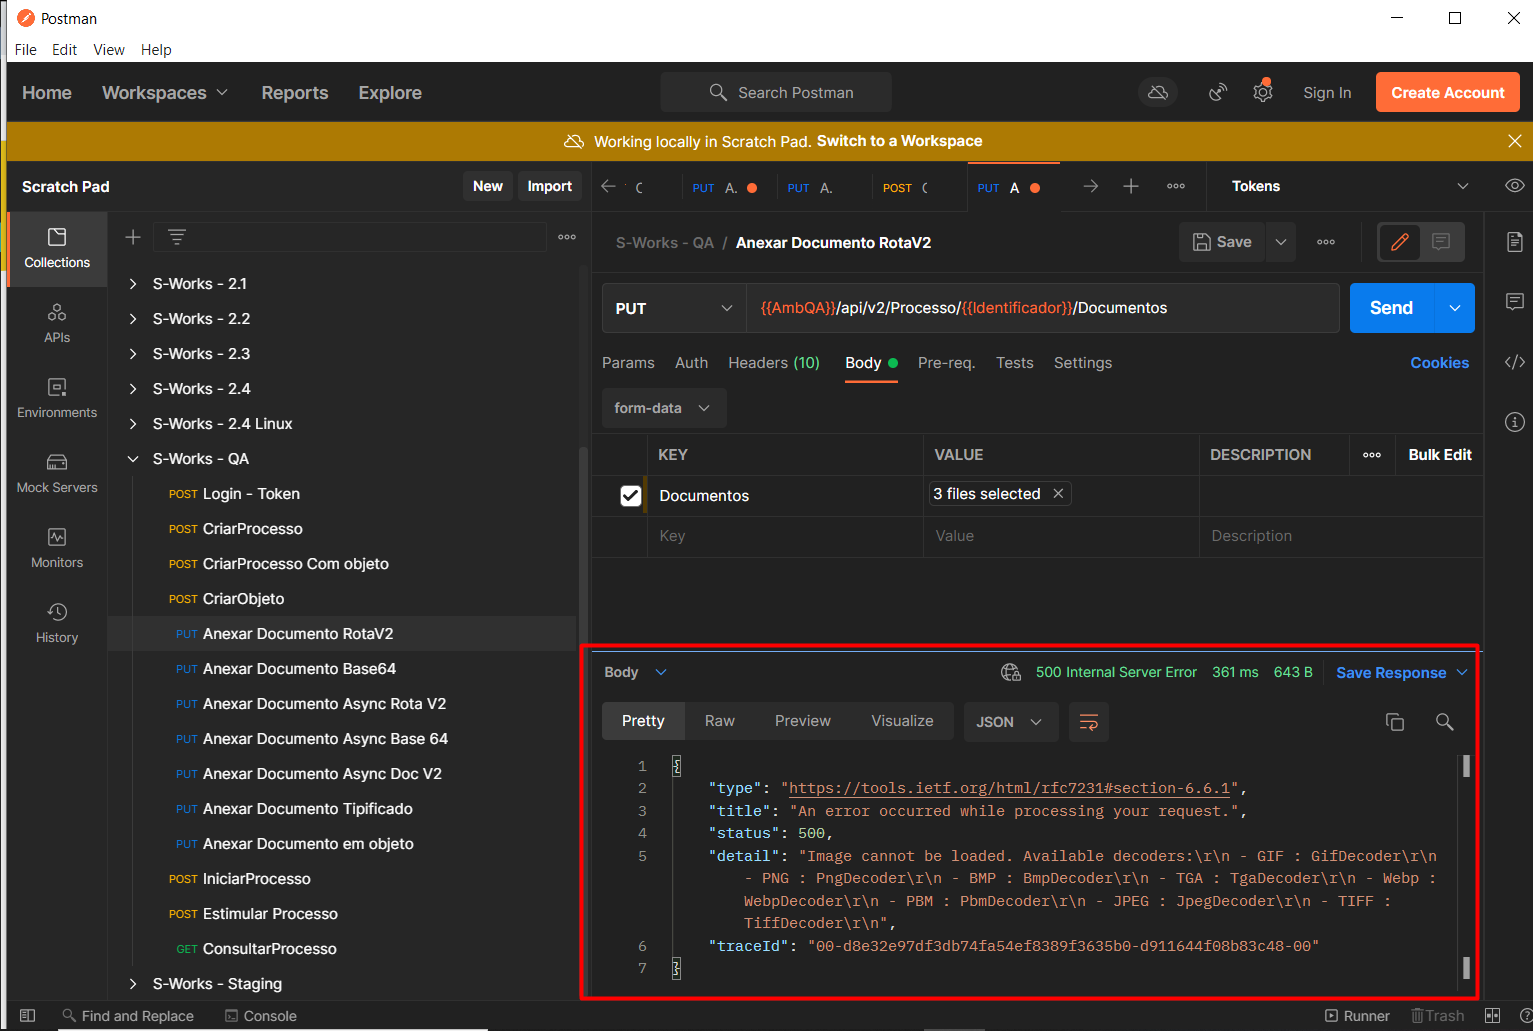Open the response Body dropdown

(635, 672)
